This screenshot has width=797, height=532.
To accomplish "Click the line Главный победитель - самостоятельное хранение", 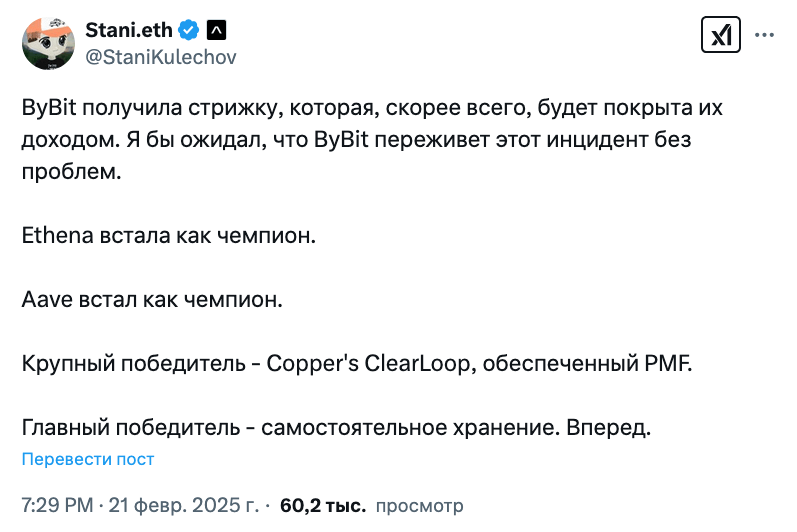I will click(291, 427).
